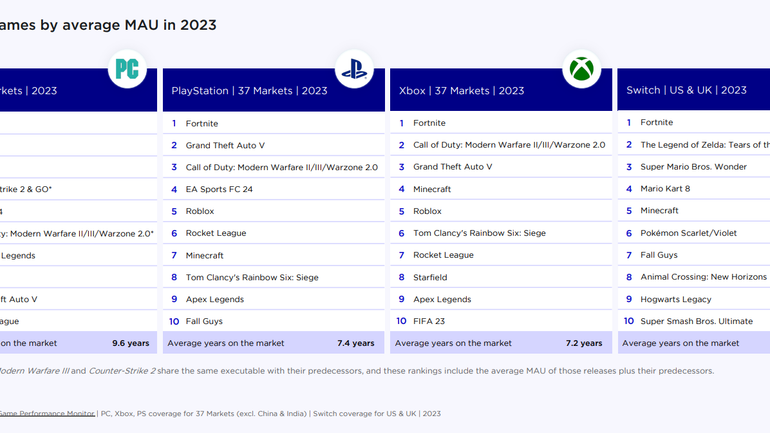Screen dimensions: 770x433
Task: Open the Game Performance Monitor link
Action: [47, 413]
